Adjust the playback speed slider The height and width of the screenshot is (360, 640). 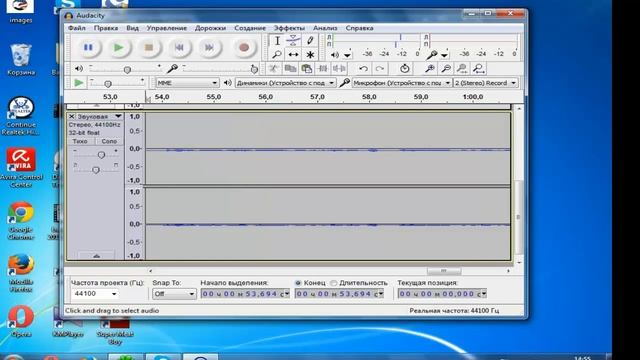pos(108,84)
